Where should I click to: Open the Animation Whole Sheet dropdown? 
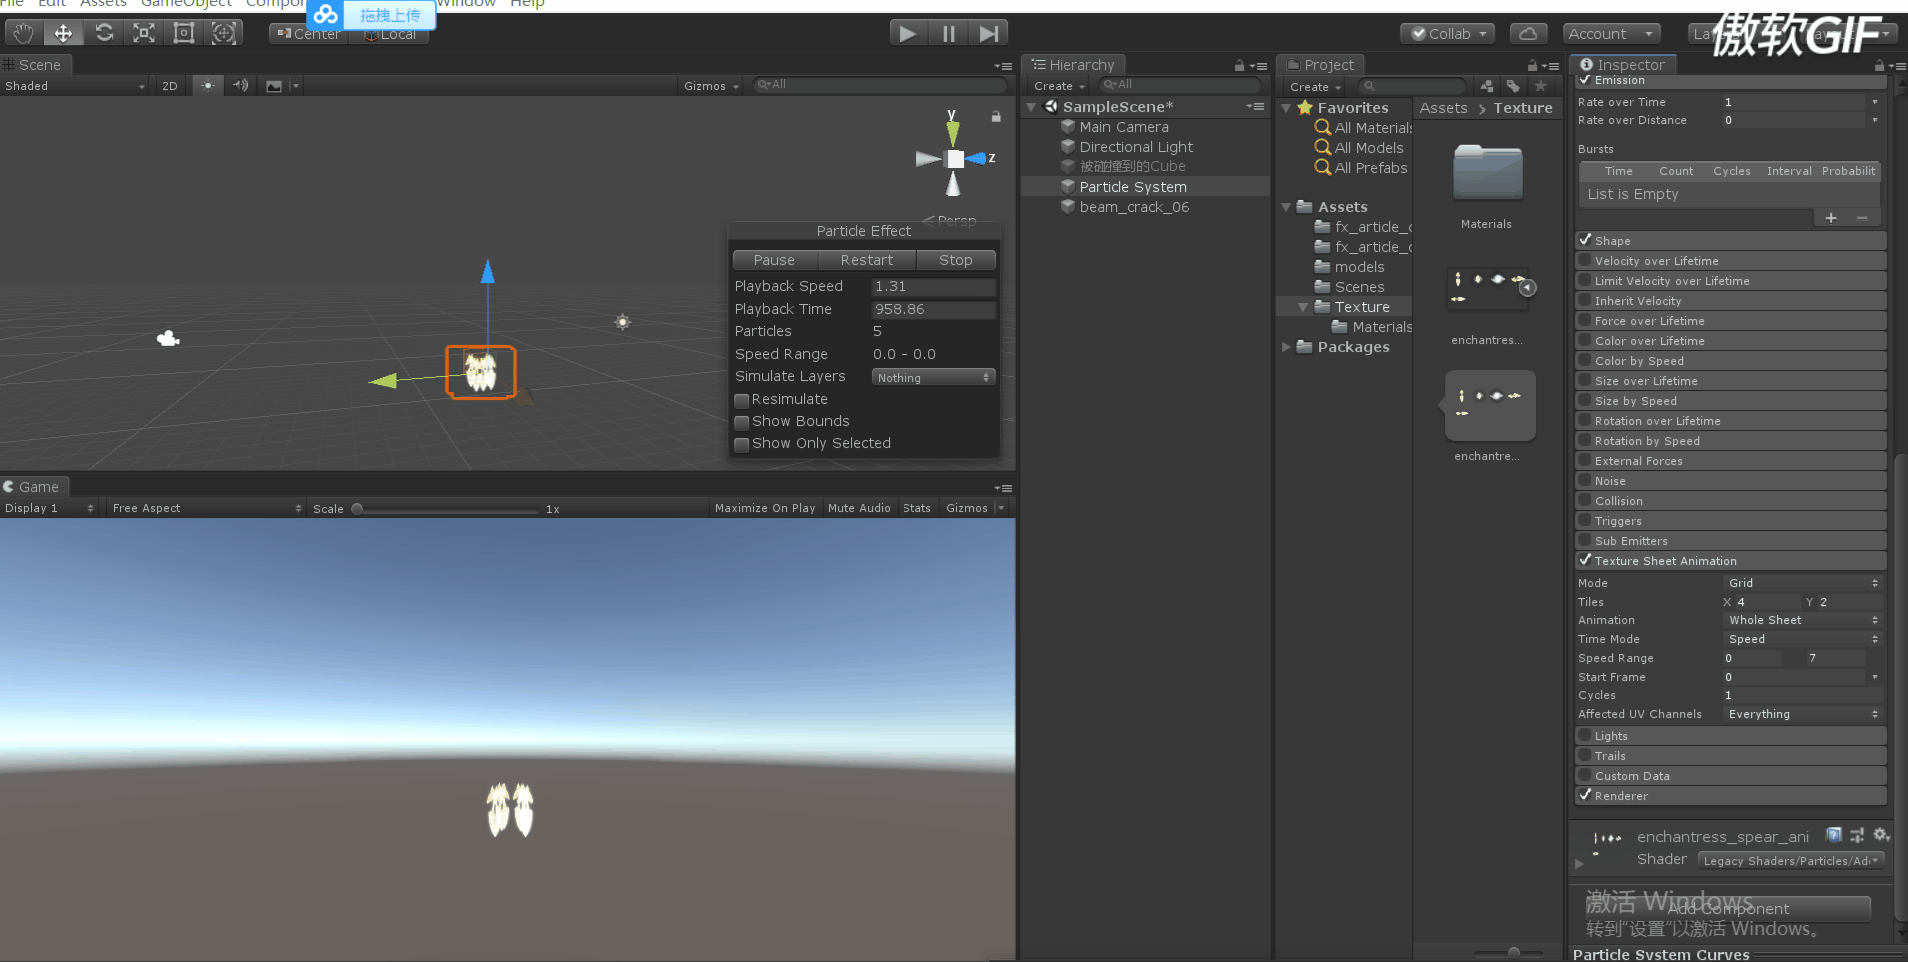pyautogui.click(x=1803, y=620)
